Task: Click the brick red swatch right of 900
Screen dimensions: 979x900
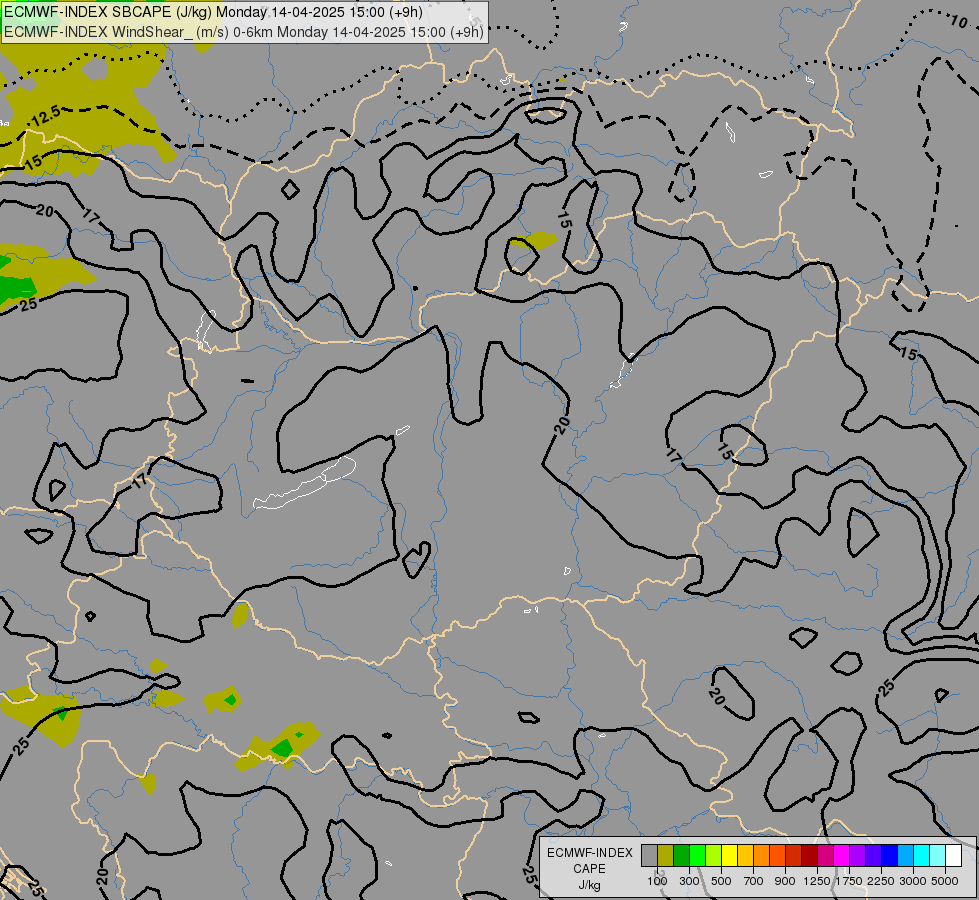Action: click(x=794, y=855)
